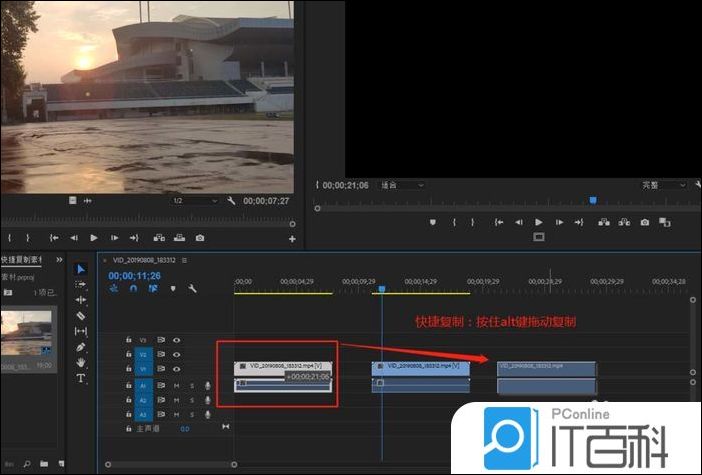The width and height of the screenshot is (702, 475).
Task: Hide the V2 track using eye icon
Action: [176, 354]
